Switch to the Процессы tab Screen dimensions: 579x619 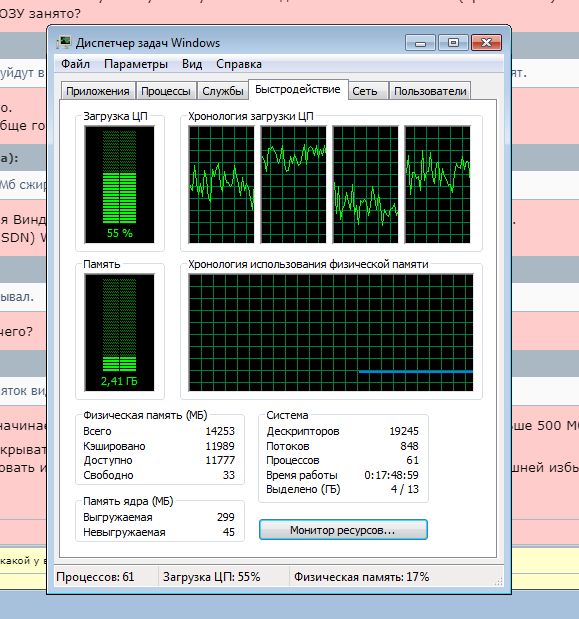166,91
